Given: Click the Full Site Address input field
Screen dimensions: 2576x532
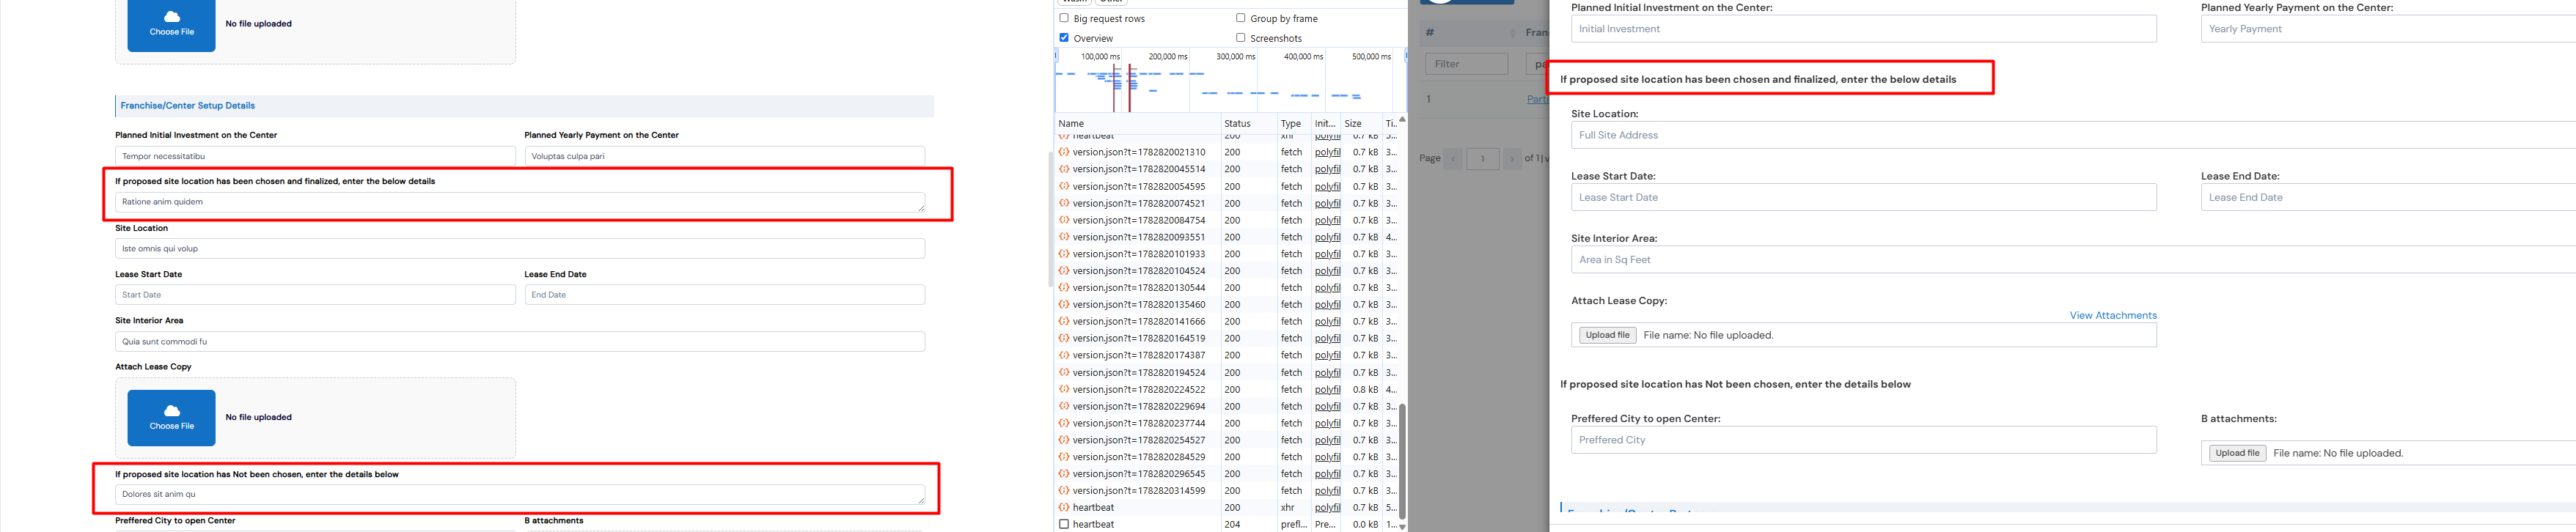Looking at the screenshot, I should (2073, 135).
